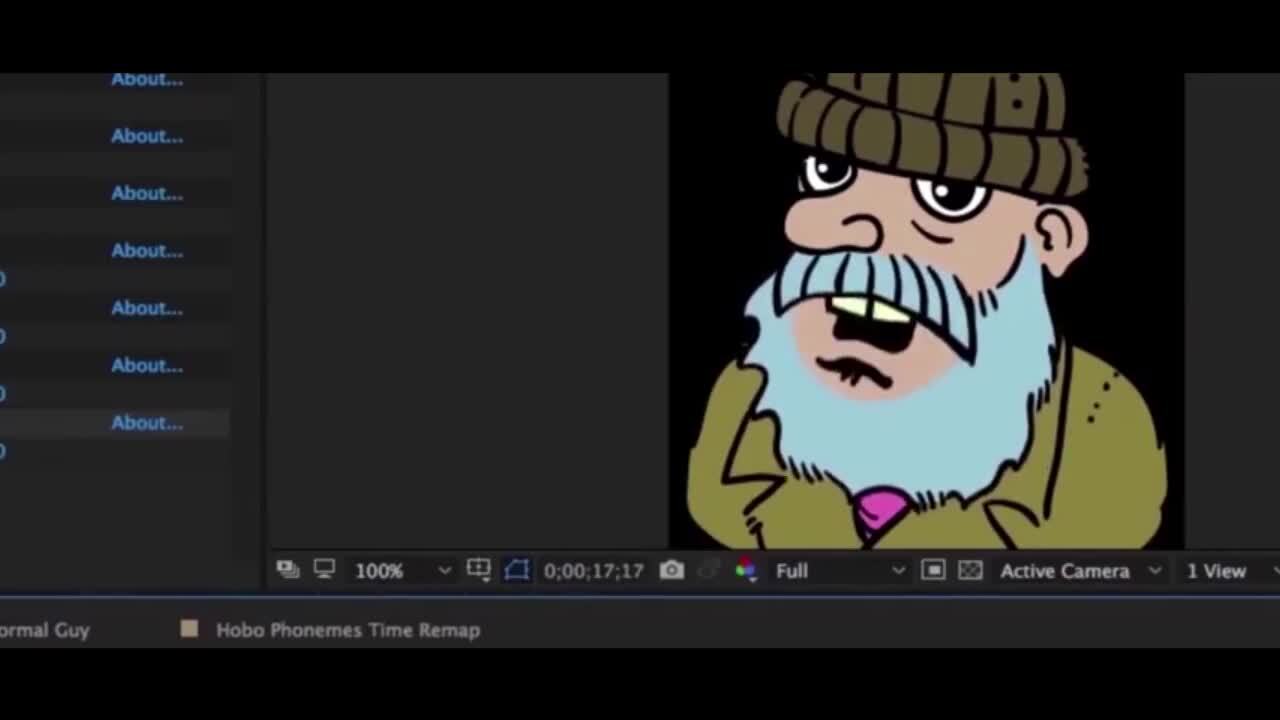Click the 0;00;17;17 current timecode
This screenshot has width=1280, height=720.
tap(593, 571)
